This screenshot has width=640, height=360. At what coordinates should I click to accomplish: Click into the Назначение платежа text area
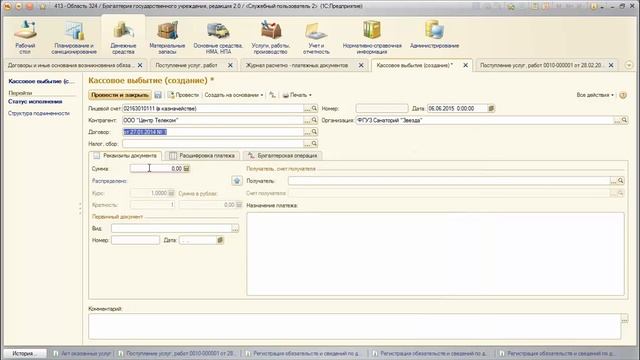(x=435, y=253)
